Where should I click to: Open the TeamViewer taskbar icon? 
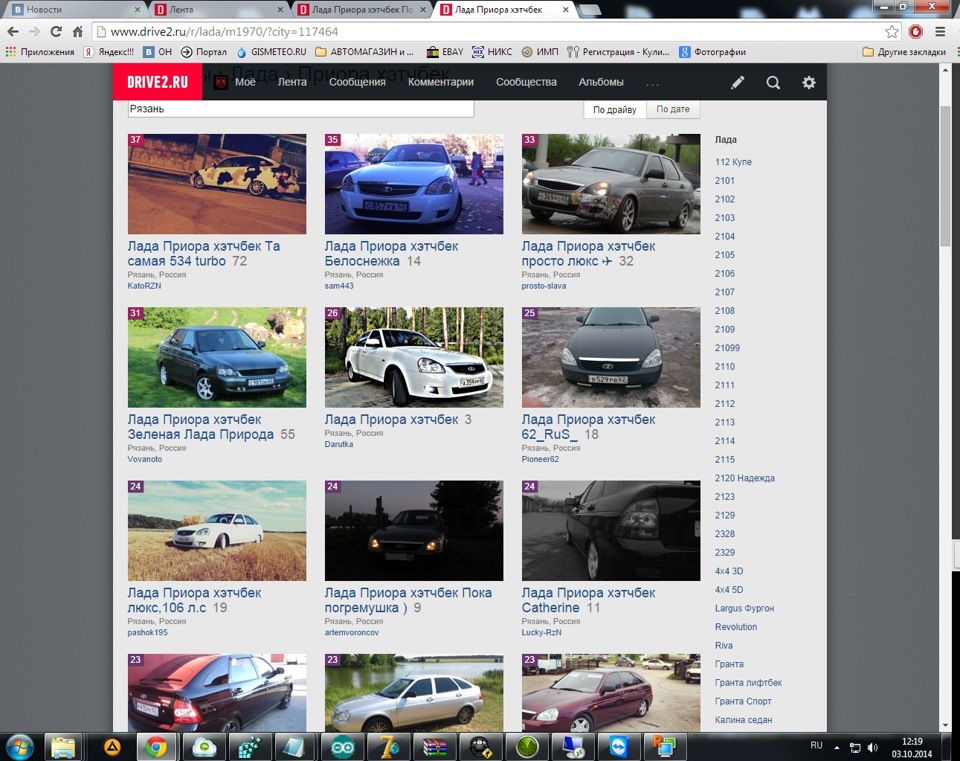[x=619, y=747]
